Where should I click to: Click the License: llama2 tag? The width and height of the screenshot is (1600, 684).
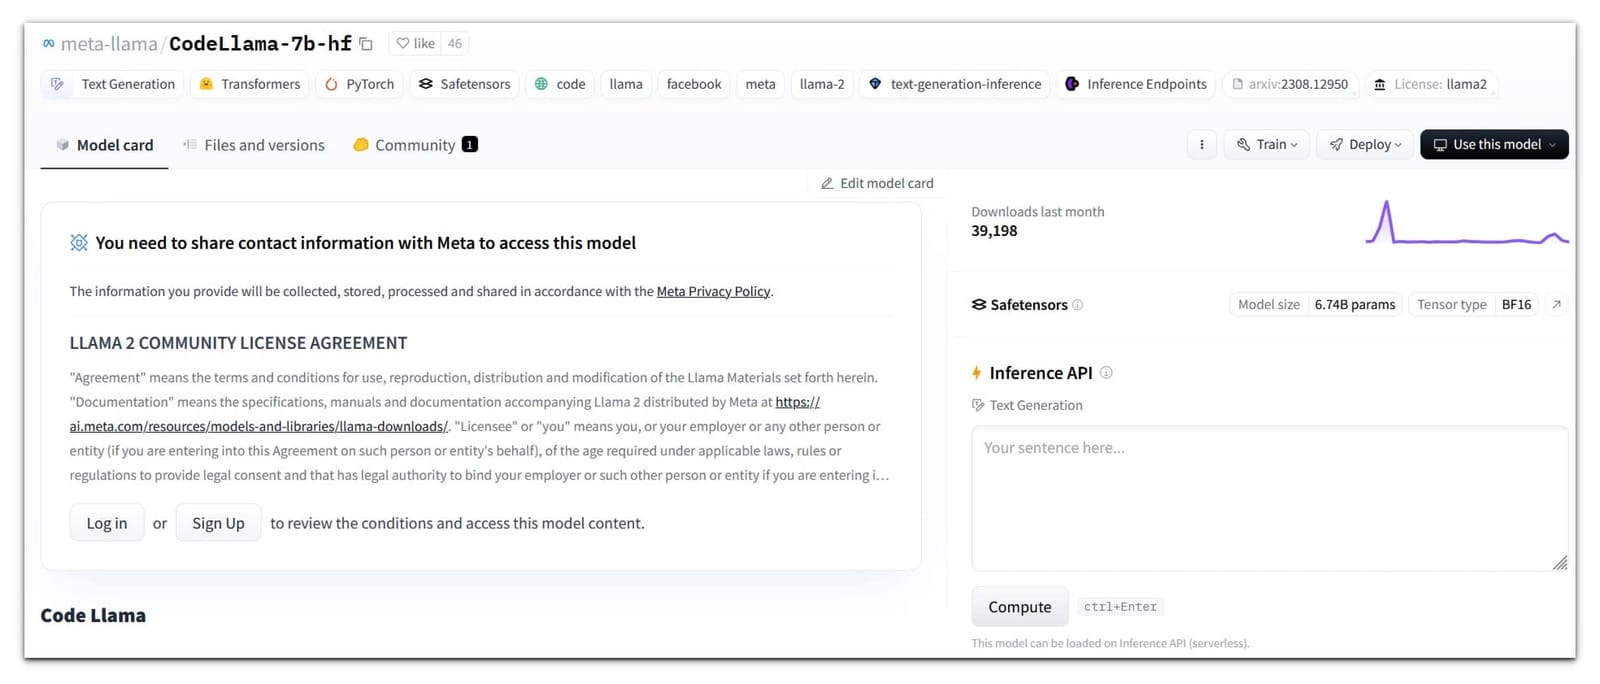point(1430,84)
